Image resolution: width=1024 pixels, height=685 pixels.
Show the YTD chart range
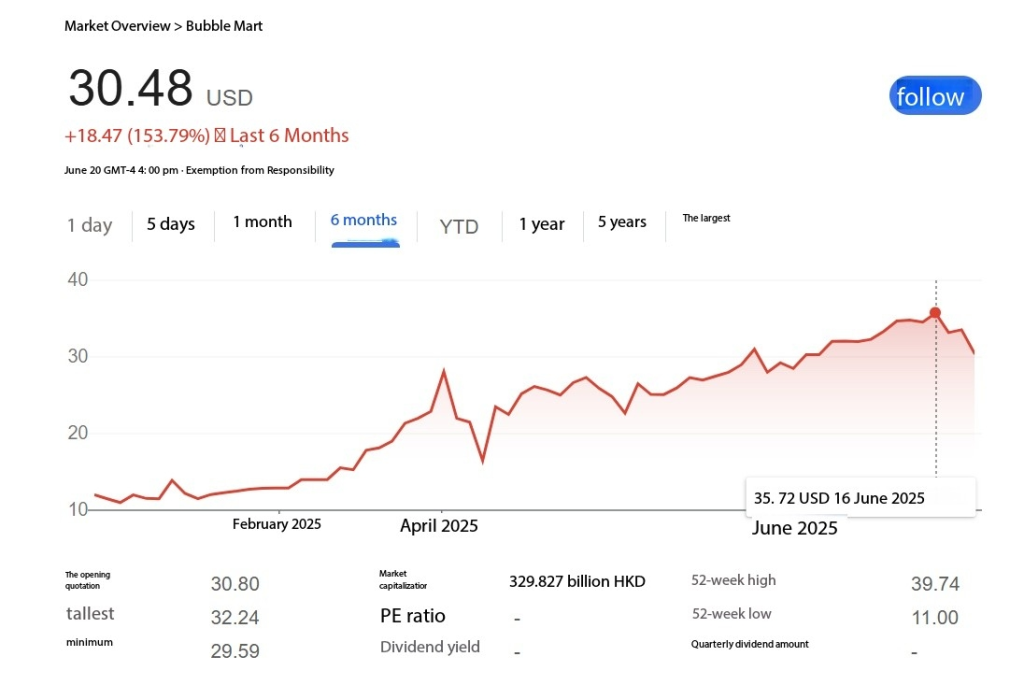459,227
